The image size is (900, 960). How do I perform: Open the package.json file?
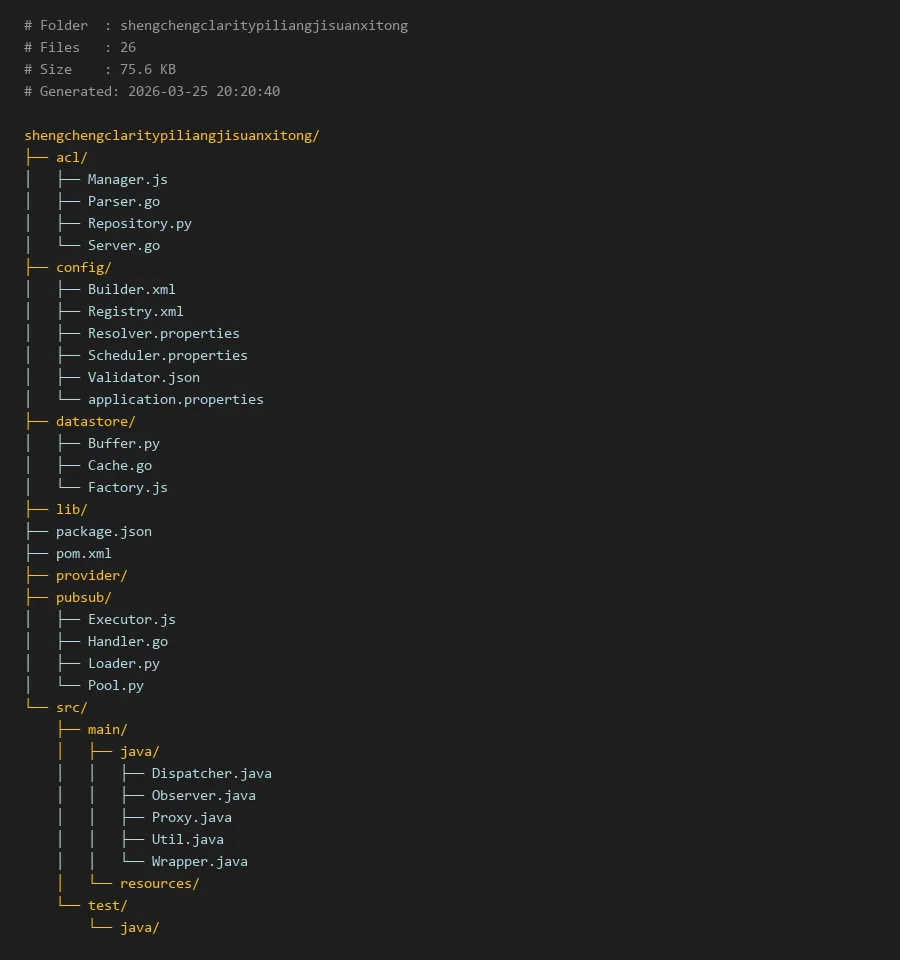point(103,532)
